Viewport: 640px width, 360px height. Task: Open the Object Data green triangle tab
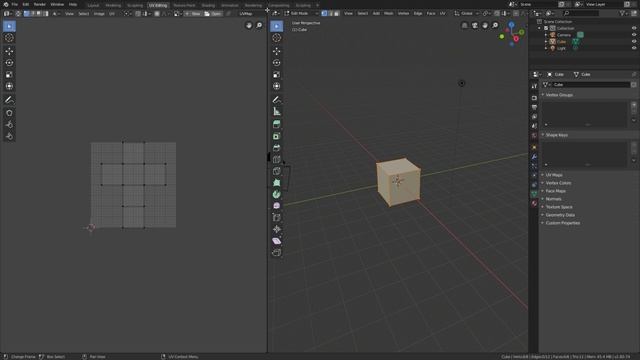534,194
